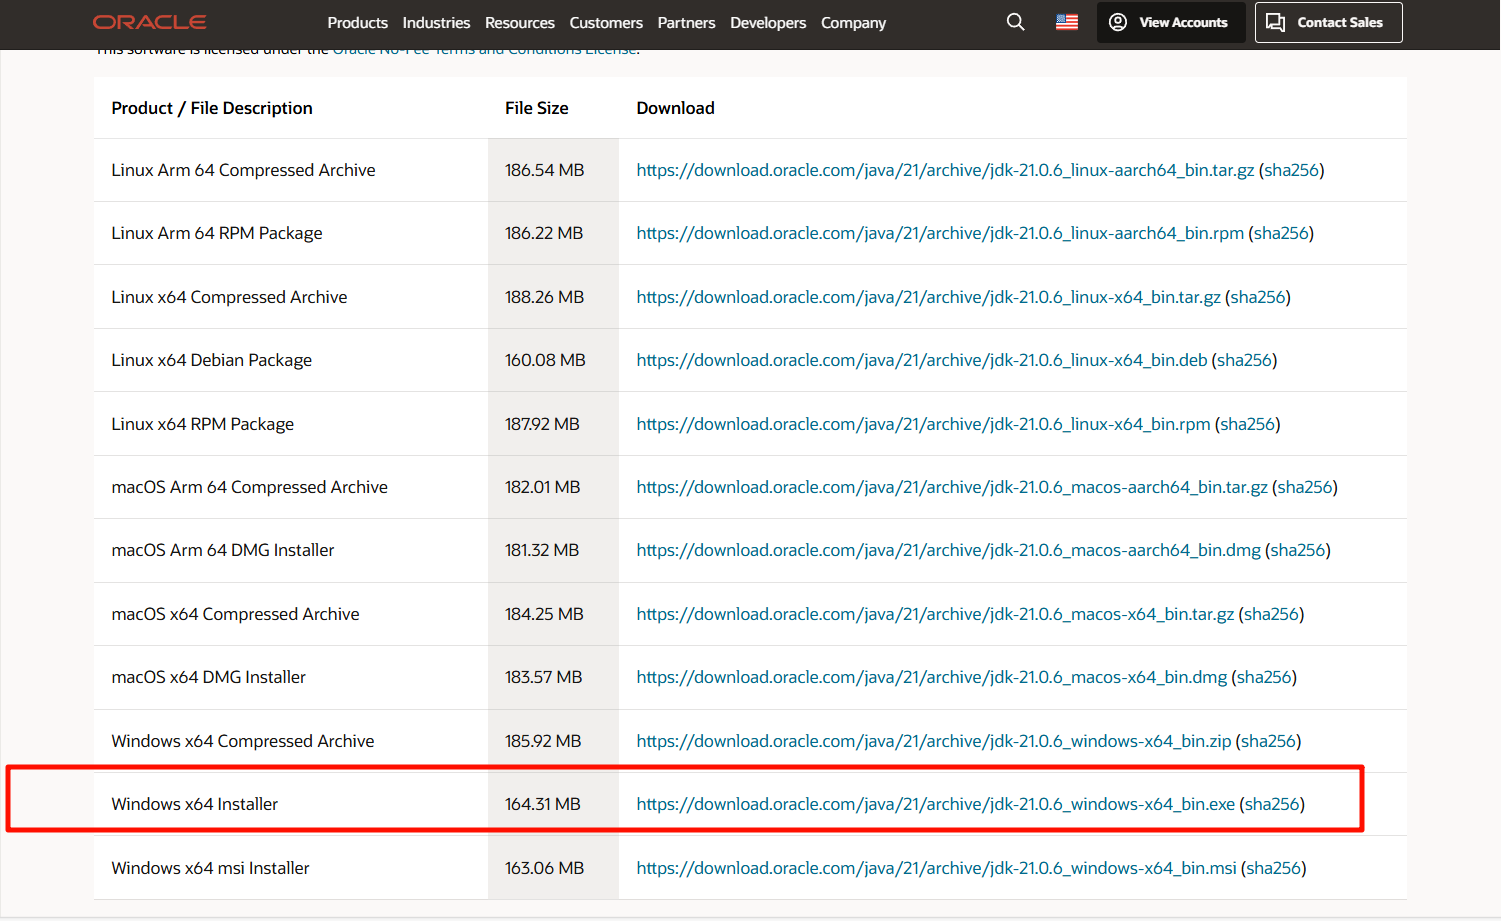1501x921 pixels.
Task: Open sha256 for Linux x64 Debian Package
Action: [x=1245, y=360]
